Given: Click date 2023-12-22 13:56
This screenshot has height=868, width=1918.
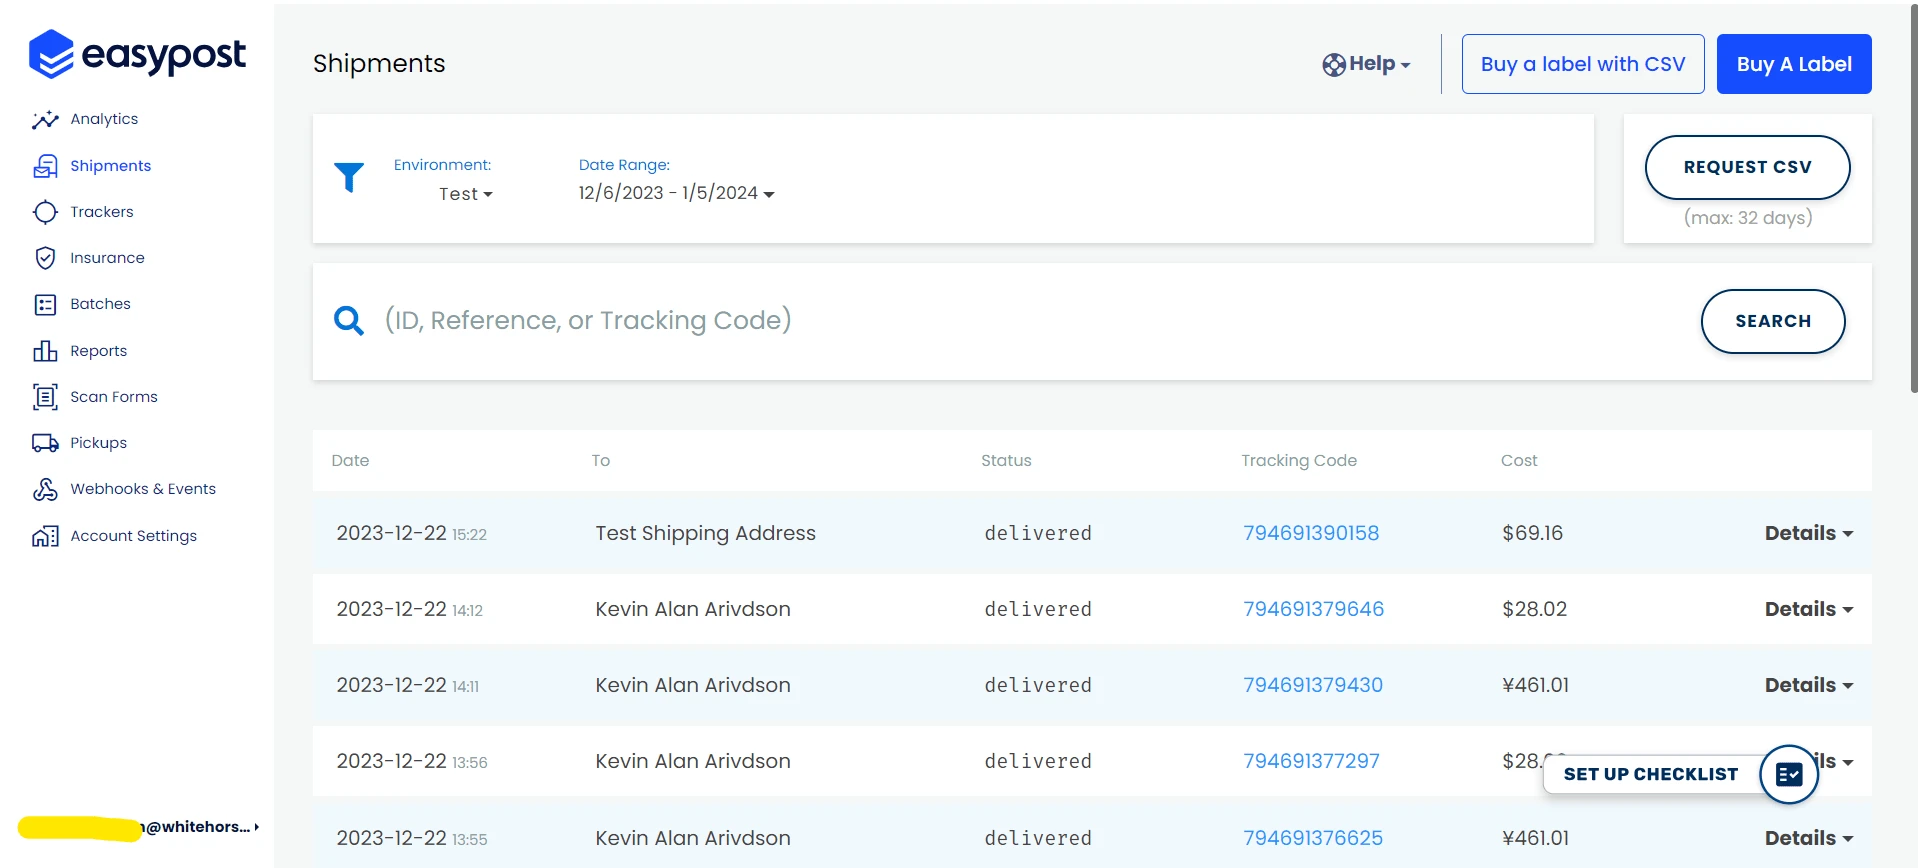Looking at the screenshot, I should click(411, 761).
